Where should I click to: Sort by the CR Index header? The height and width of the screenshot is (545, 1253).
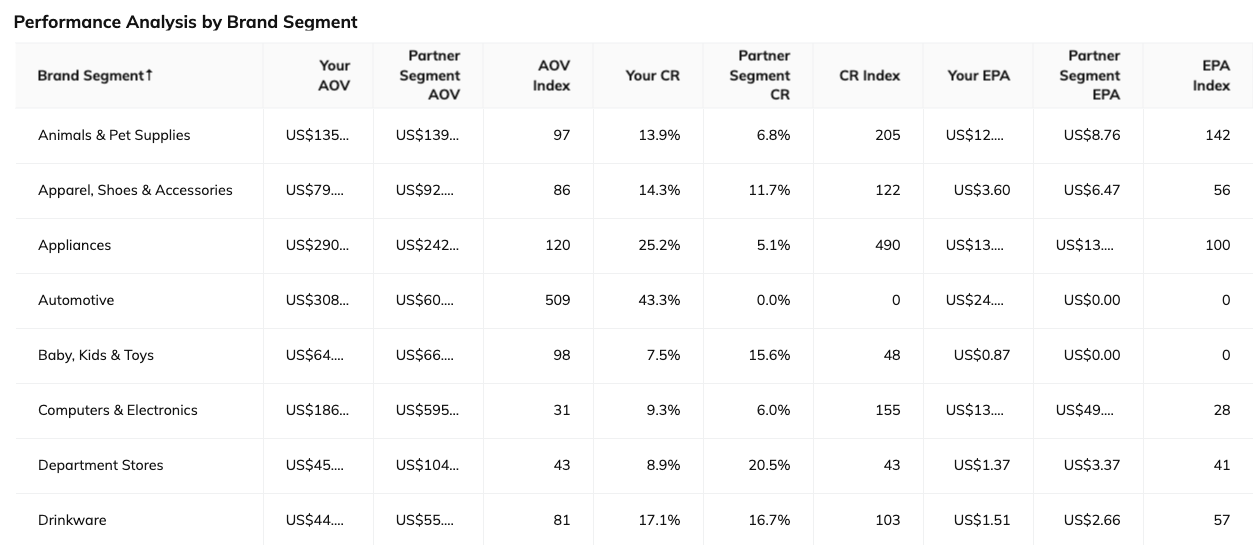click(x=870, y=76)
